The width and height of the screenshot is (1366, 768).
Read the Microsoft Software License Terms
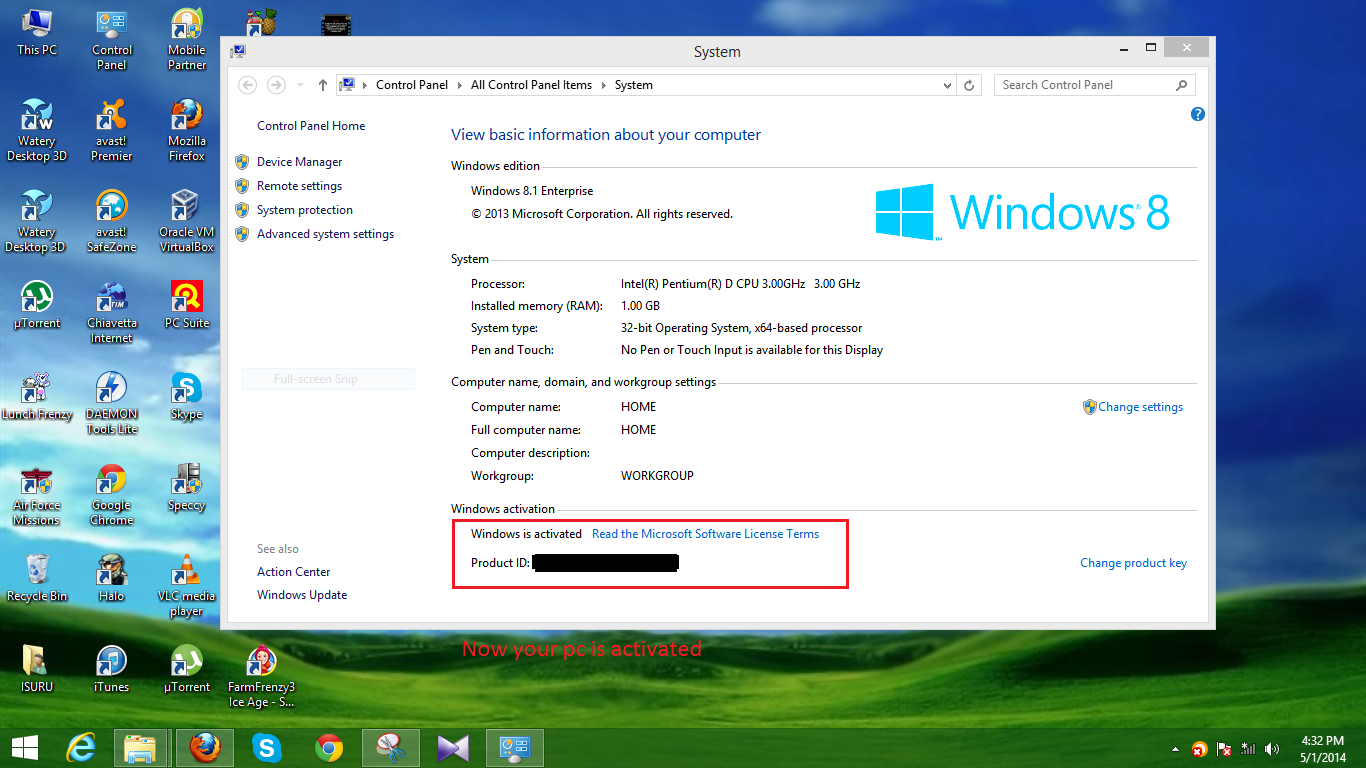pyautogui.click(x=705, y=534)
